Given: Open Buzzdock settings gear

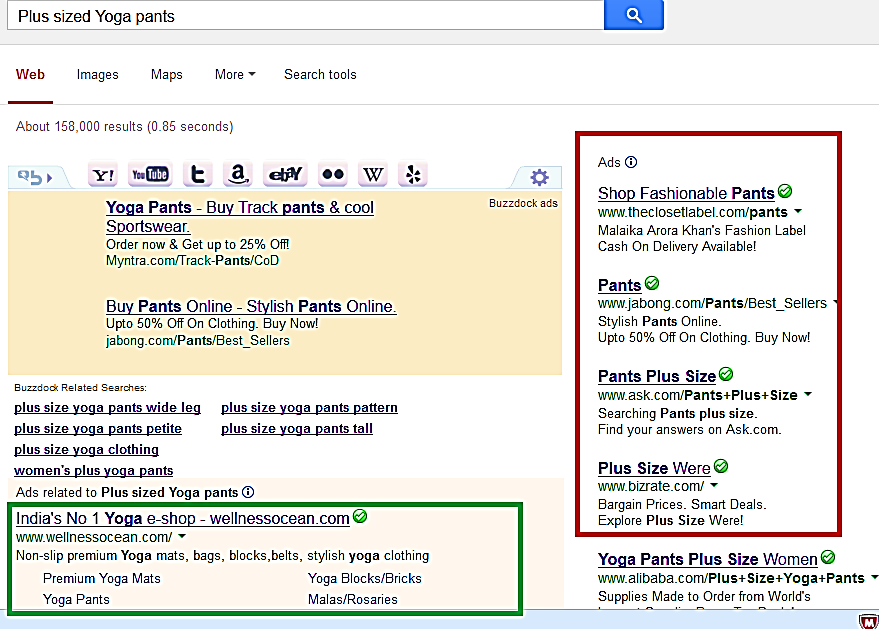Looking at the screenshot, I should click(x=539, y=178).
